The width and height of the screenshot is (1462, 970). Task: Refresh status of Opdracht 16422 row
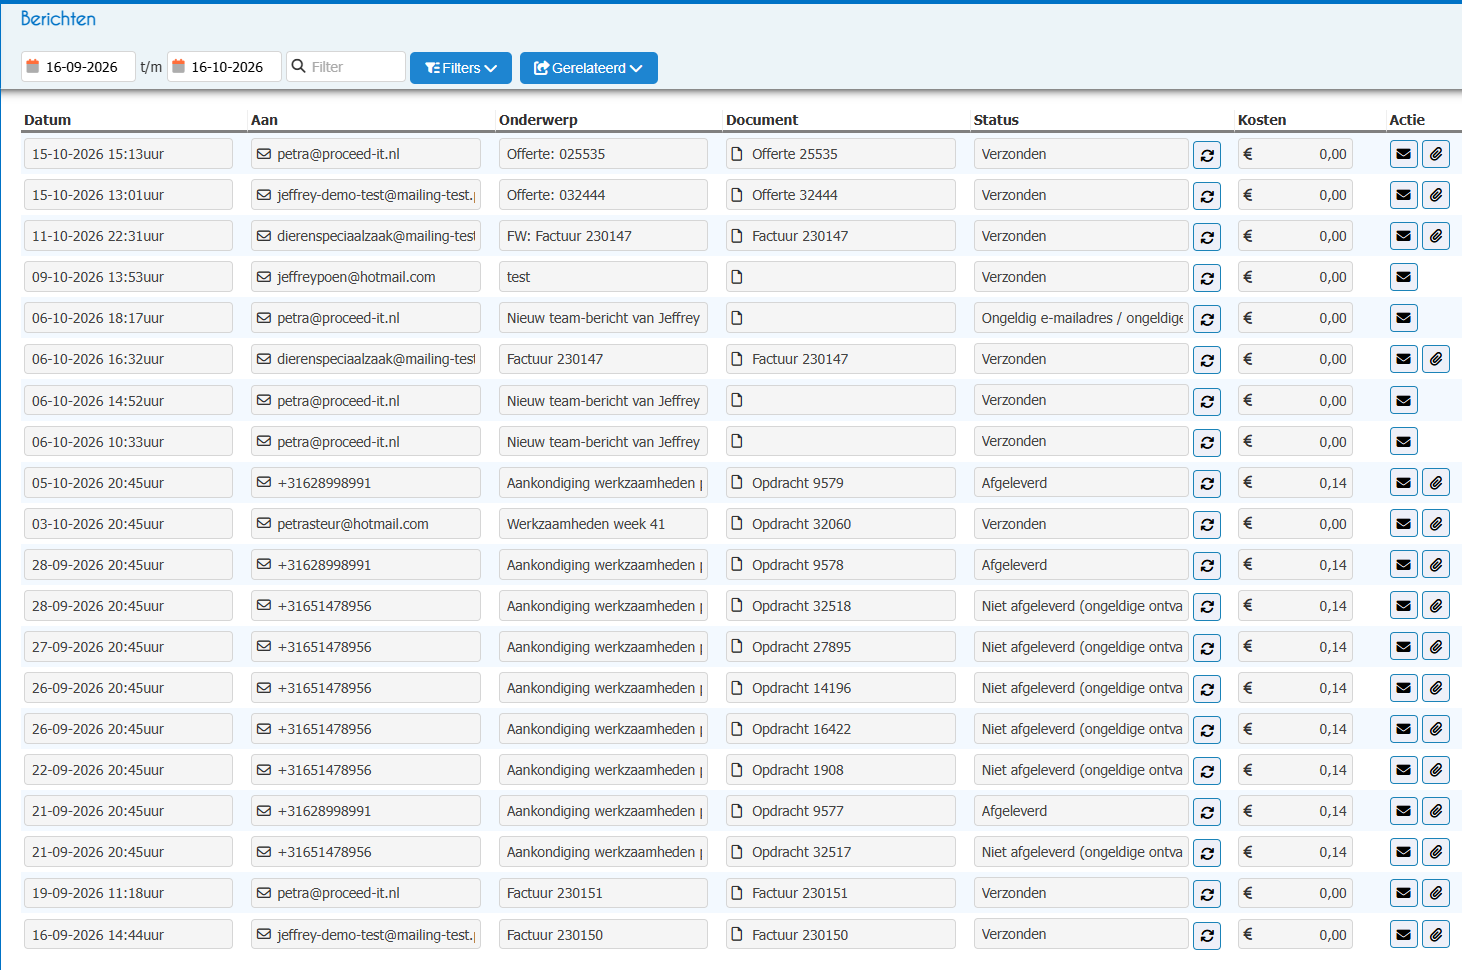pos(1207,730)
